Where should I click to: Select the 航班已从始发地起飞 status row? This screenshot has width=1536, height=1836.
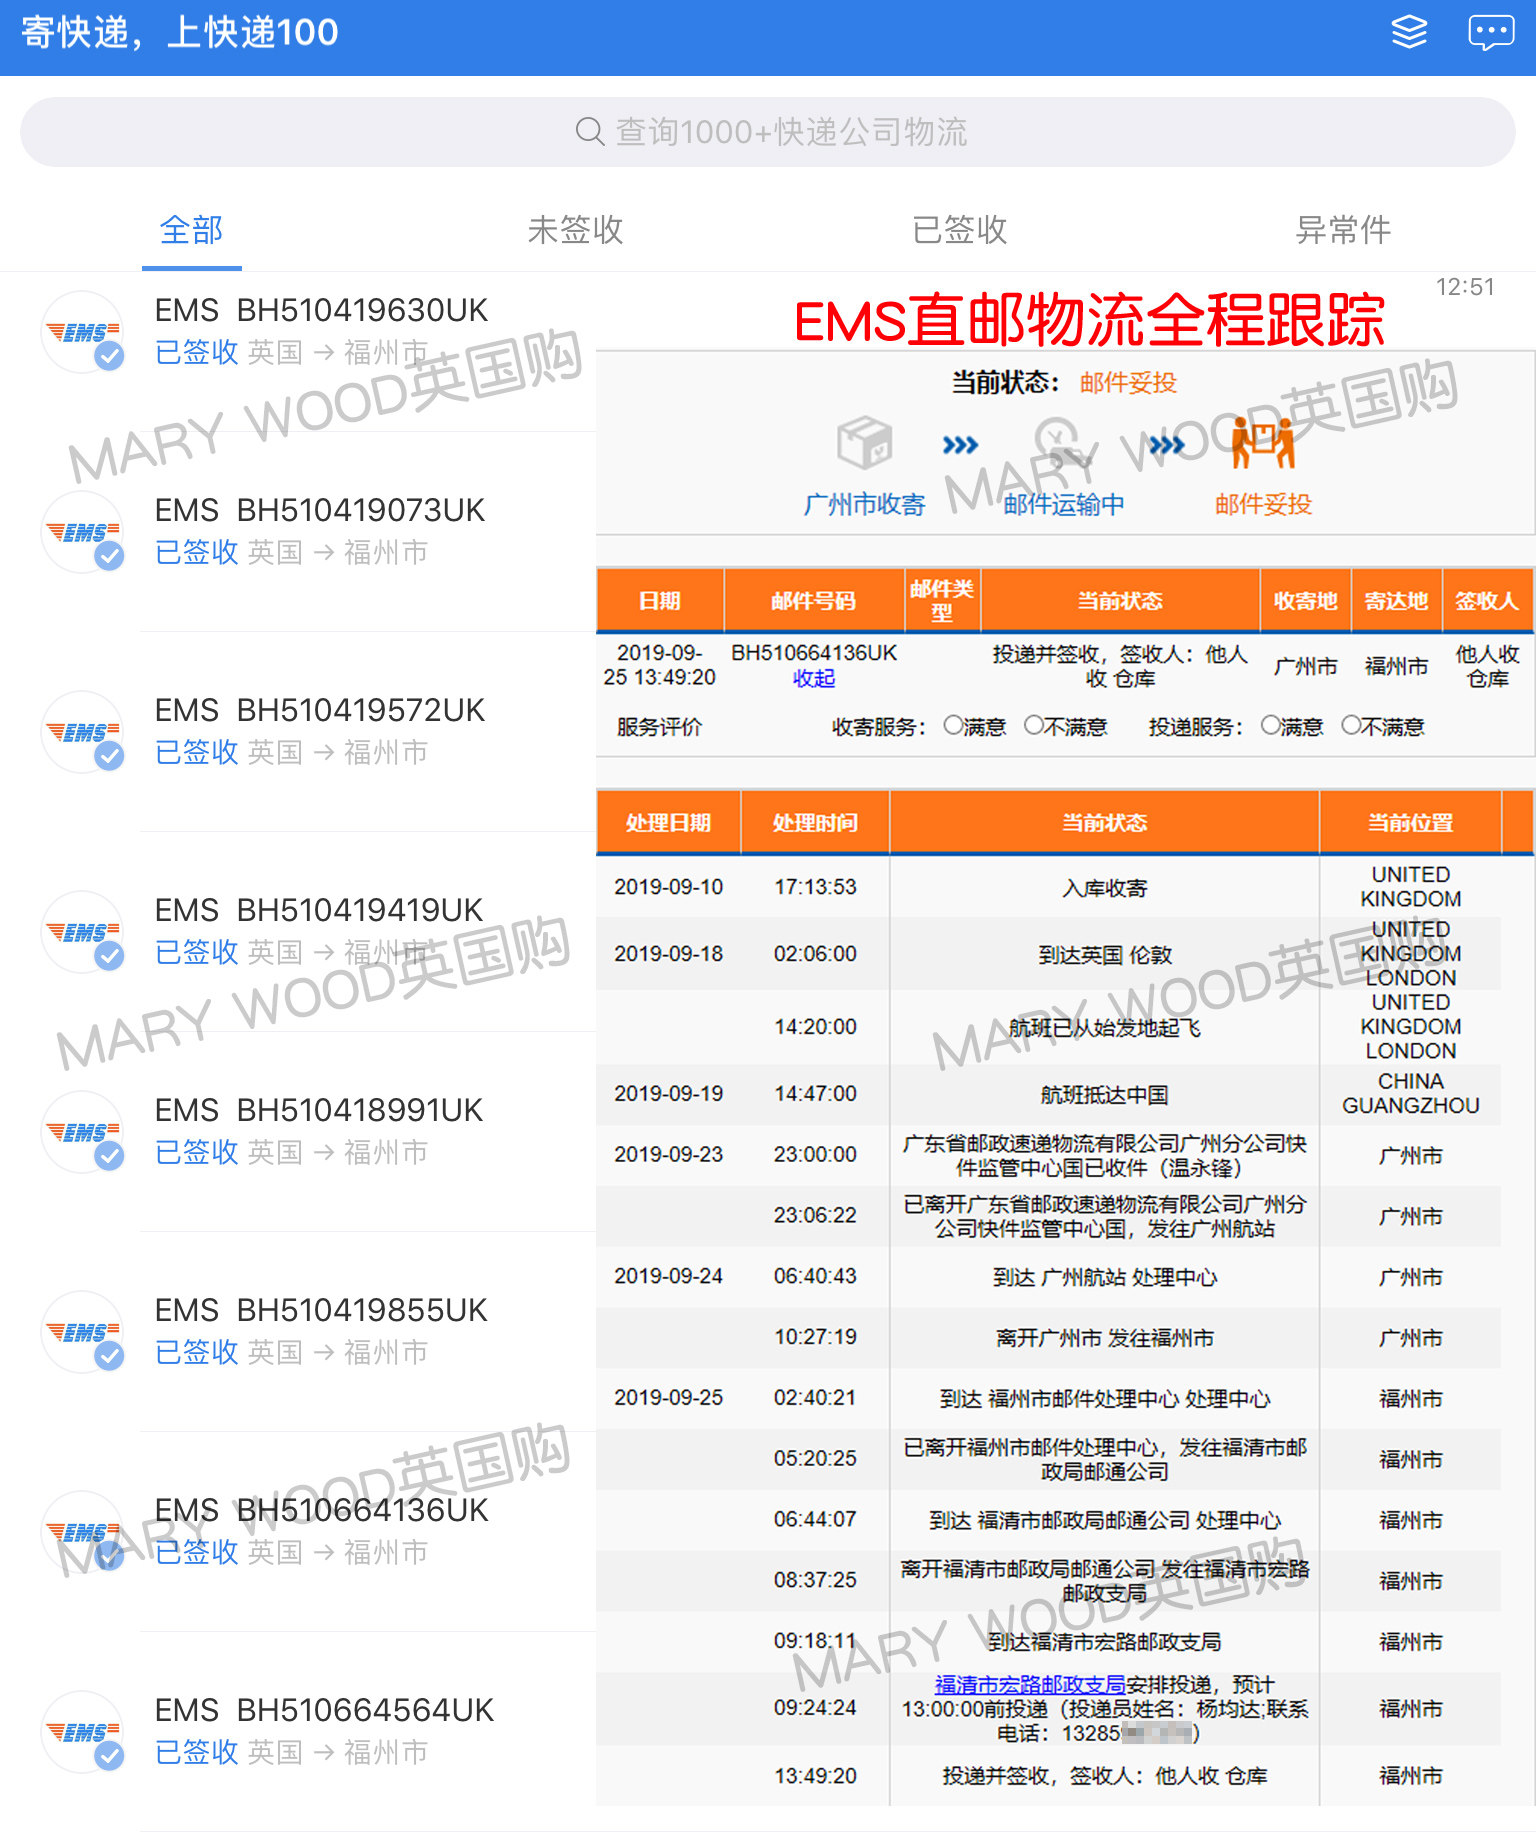[x=1049, y=1027]
